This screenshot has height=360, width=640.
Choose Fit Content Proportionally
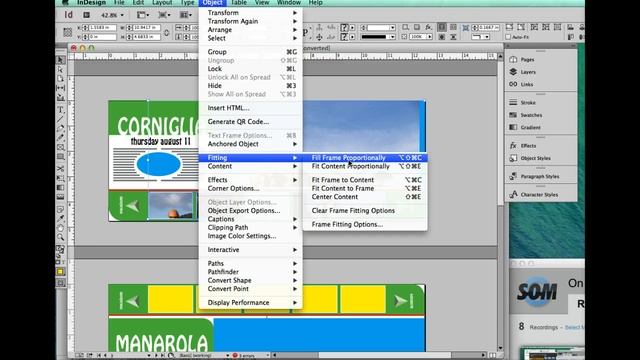pos(365,167)
